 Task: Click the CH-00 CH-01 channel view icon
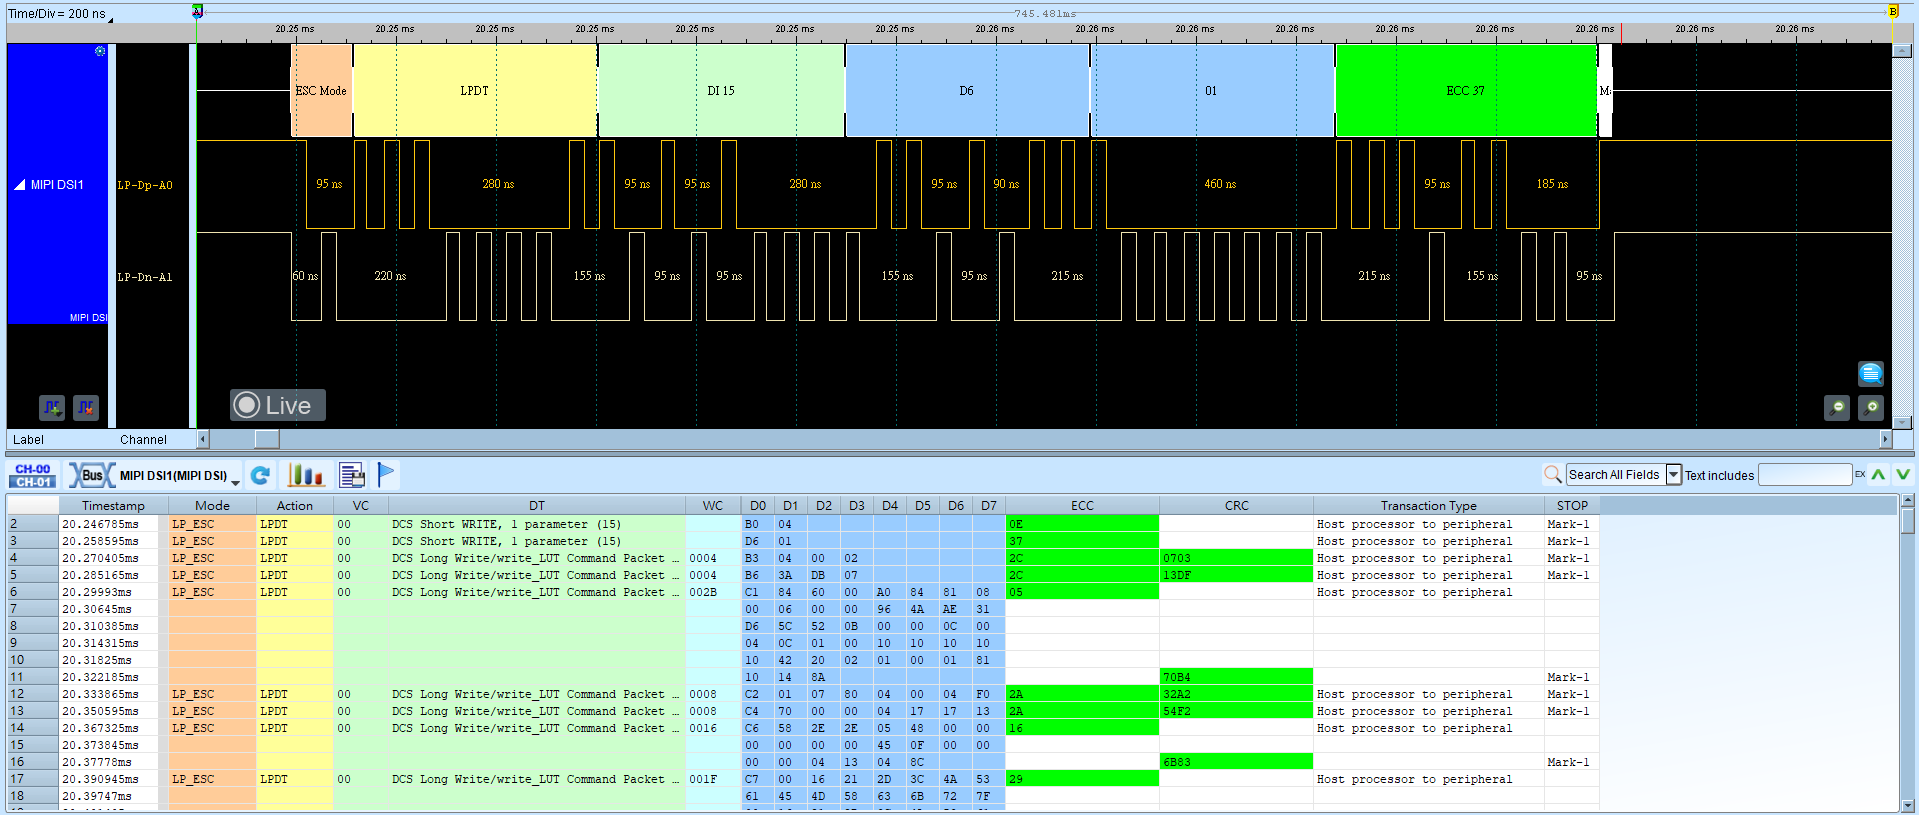click(x=33, y=475)
